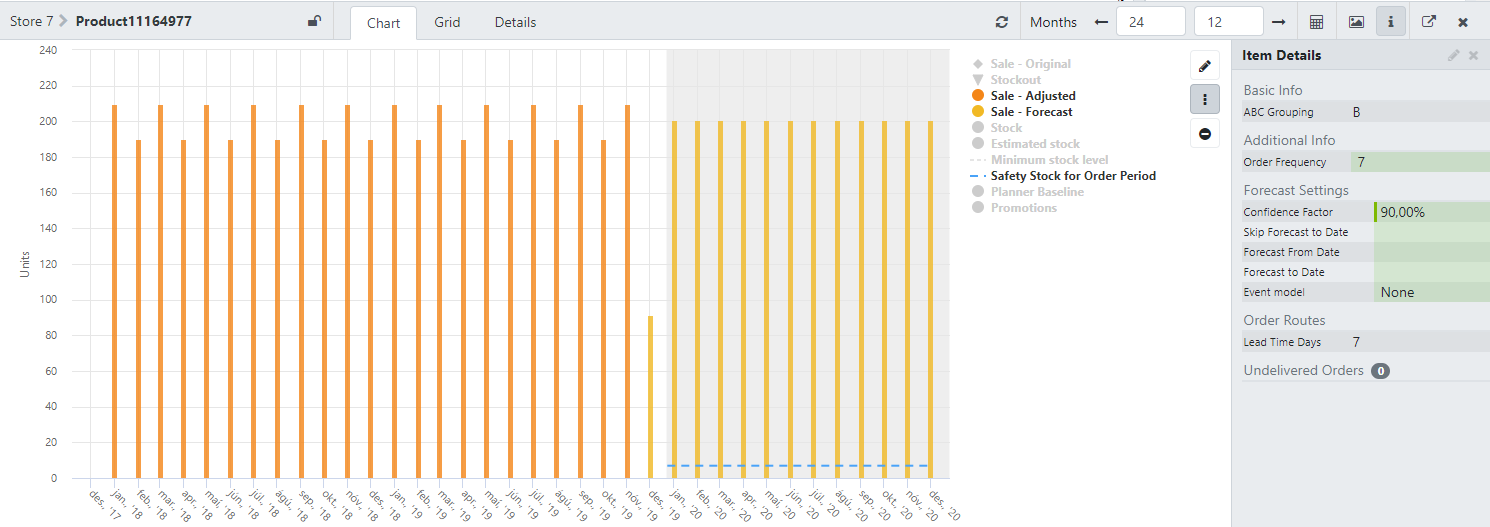Open the Event model field showing None
Screen dimensions: 1490x527
[1431, 292]
